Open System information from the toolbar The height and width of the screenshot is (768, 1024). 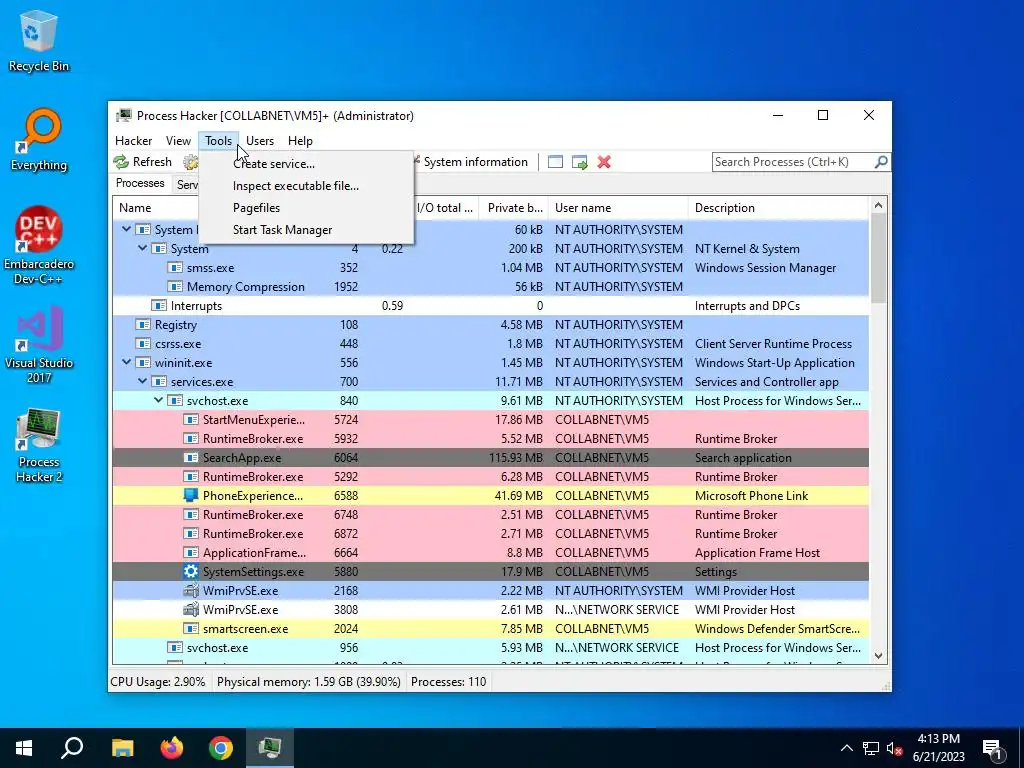[471, 162]
